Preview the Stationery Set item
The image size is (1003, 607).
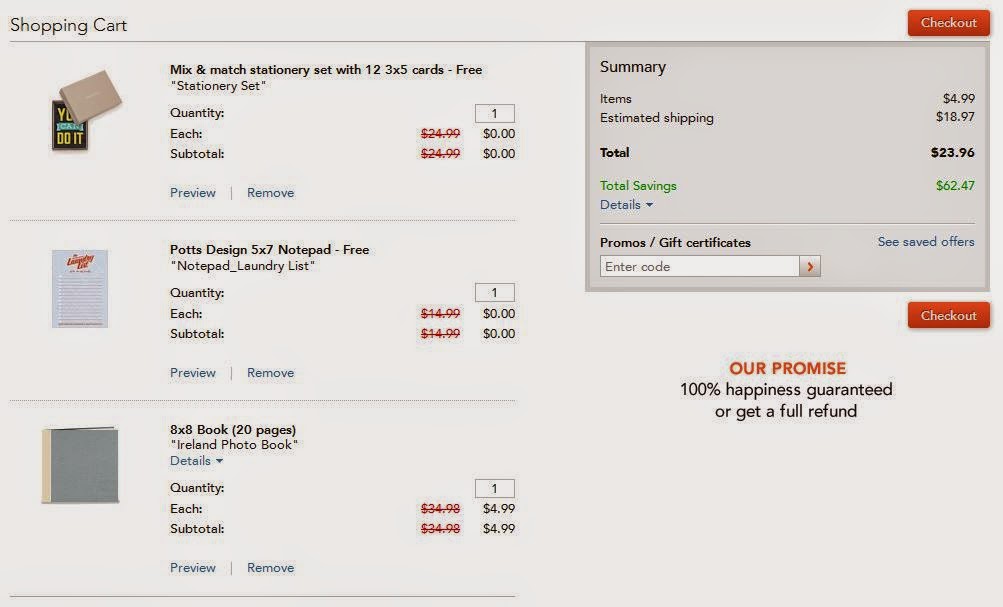193,193
